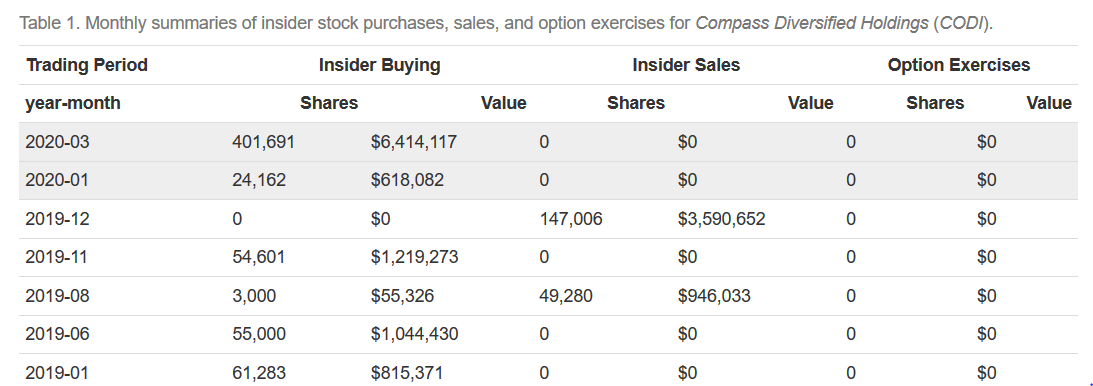Click the year-month subheader
The height and width of the screenshot is (386, 1093).
click(x=73, y=104)
